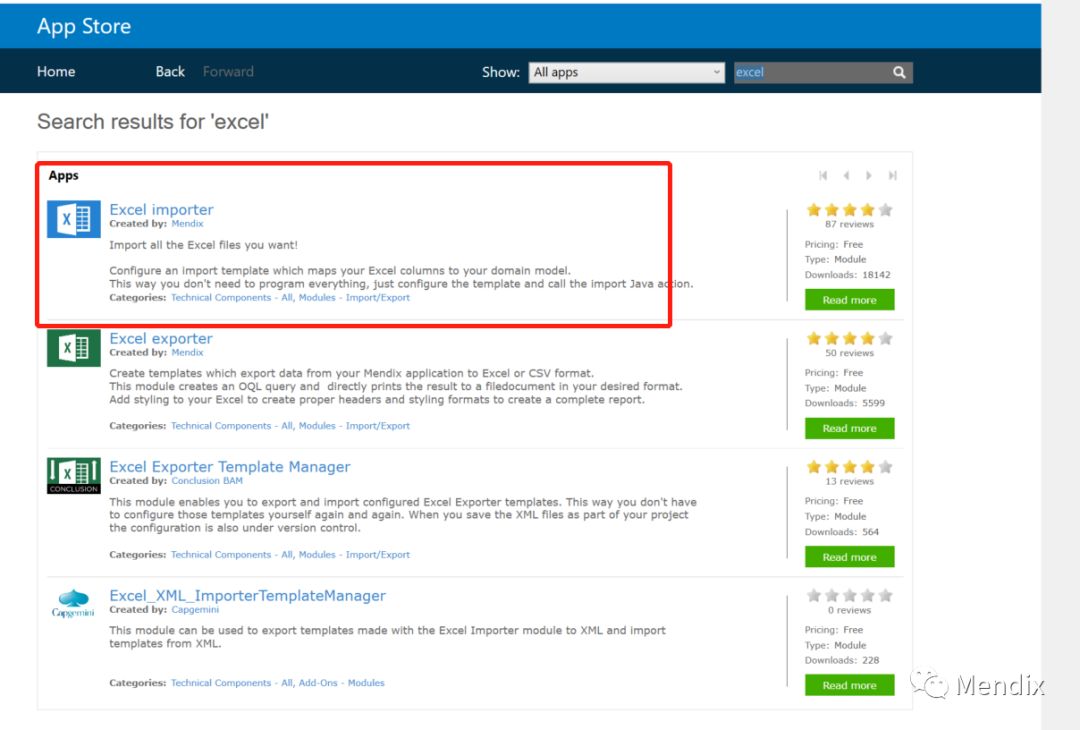The image size is (1080, 730).
Task: Click Mendix creator link under Excel importer
Action: click(x=187, y=224)
